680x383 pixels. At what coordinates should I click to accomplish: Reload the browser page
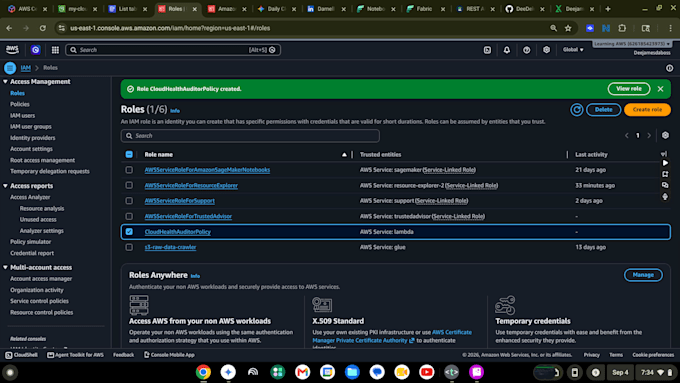point(42,28)
